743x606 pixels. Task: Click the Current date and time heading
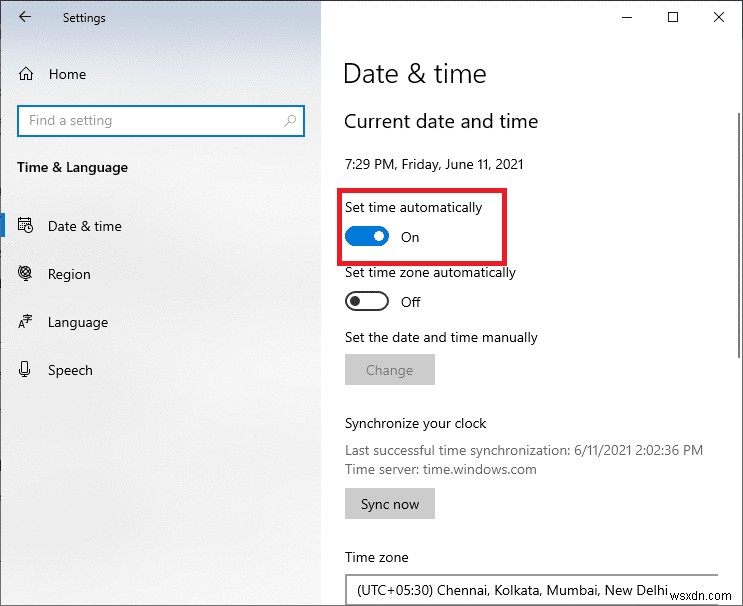(441, 121)
